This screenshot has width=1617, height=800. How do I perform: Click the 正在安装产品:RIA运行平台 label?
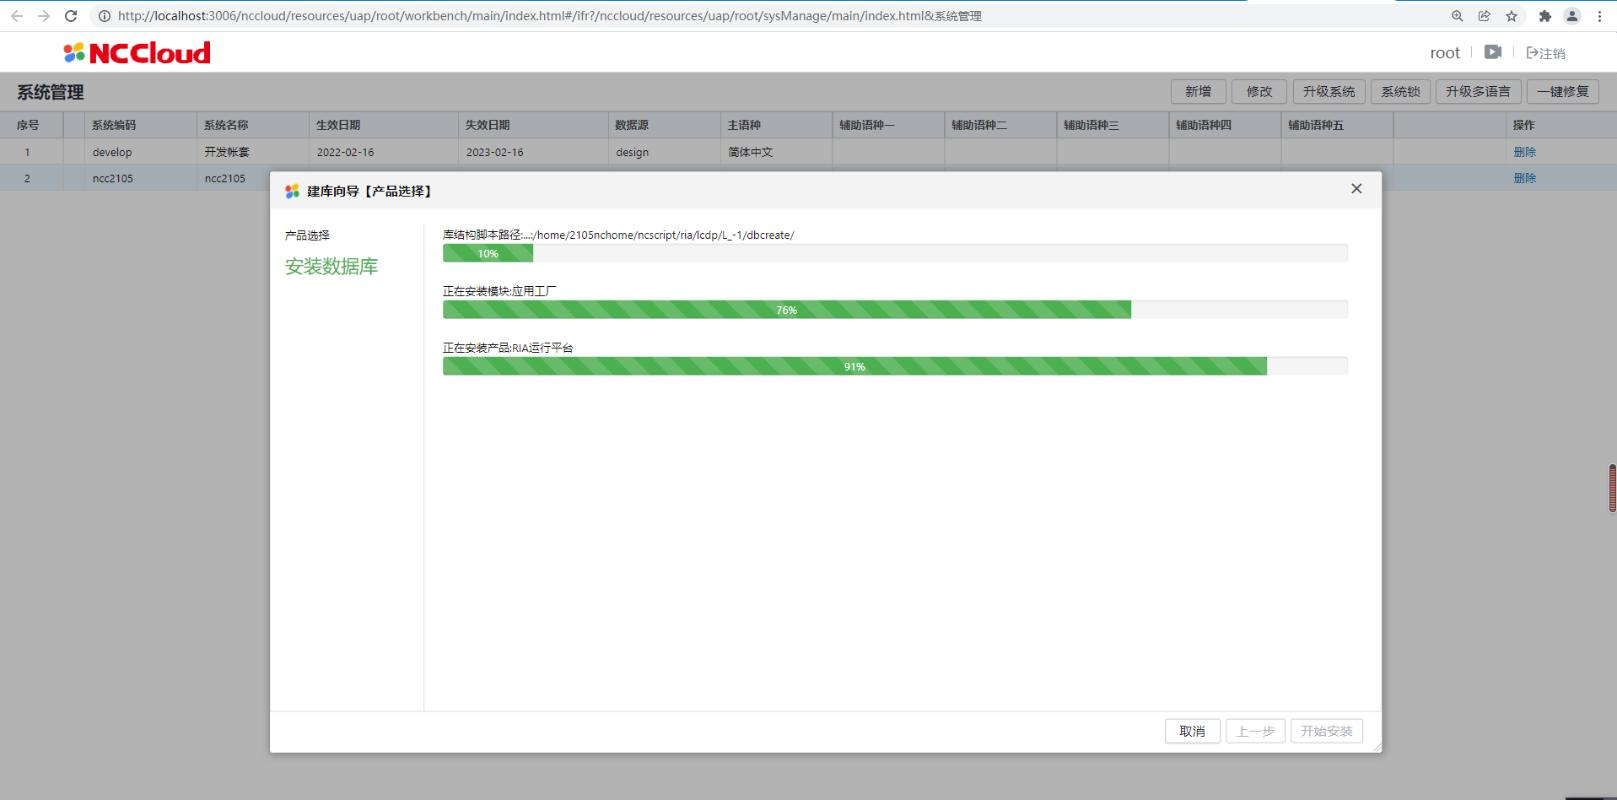[x=508, y=348]
